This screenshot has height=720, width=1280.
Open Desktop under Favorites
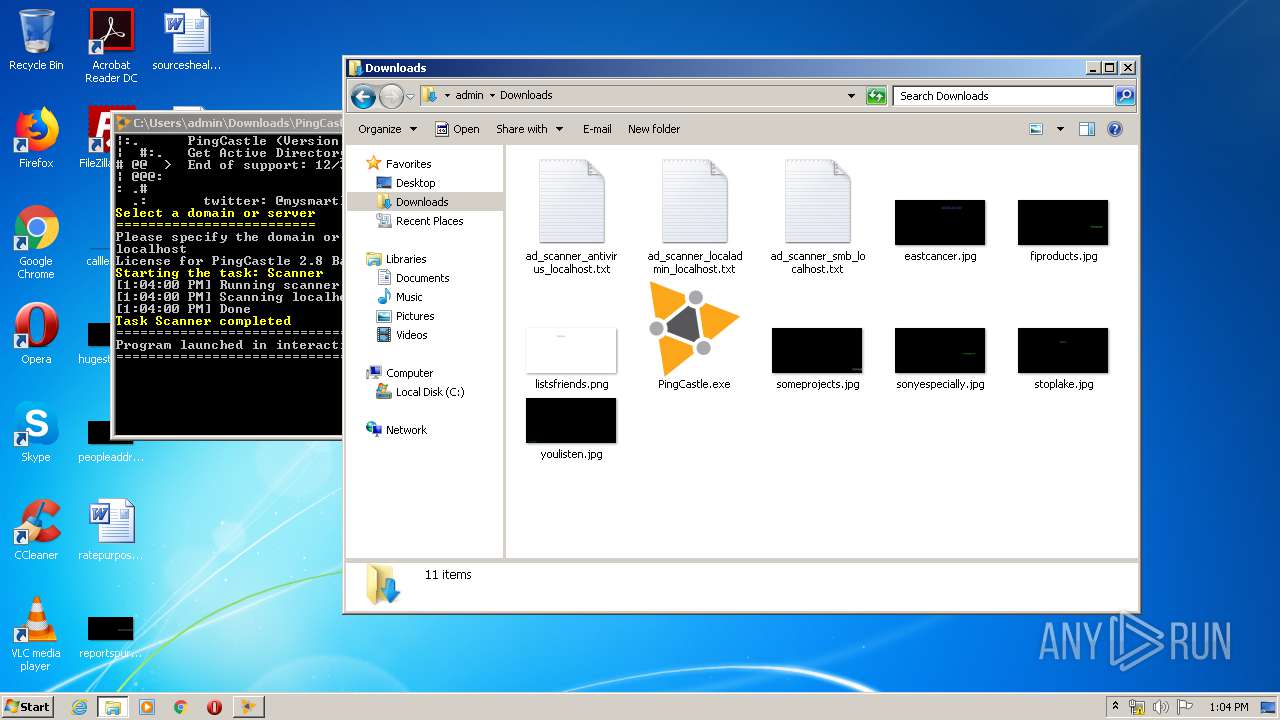415,183
